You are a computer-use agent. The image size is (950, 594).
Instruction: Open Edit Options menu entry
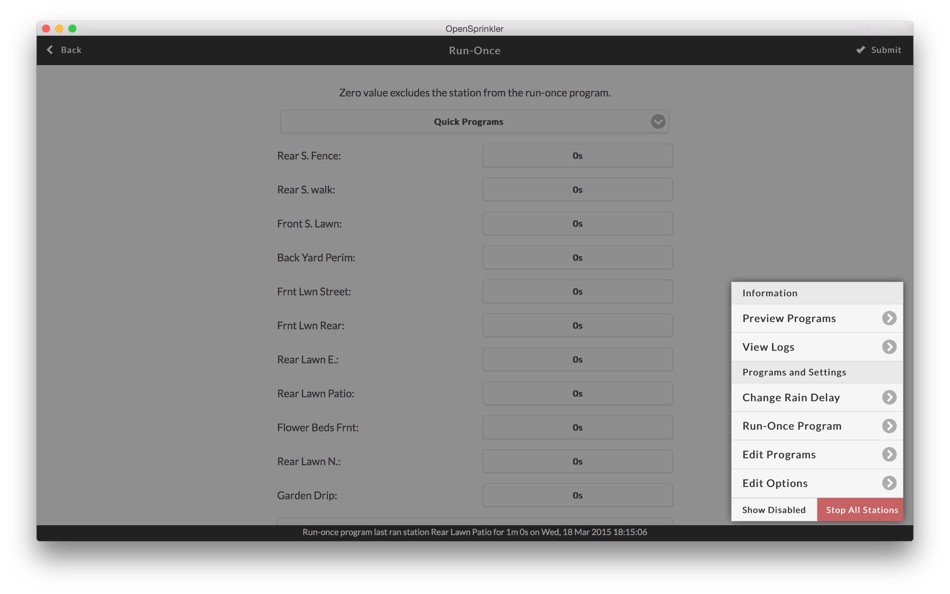coord(817,482)
